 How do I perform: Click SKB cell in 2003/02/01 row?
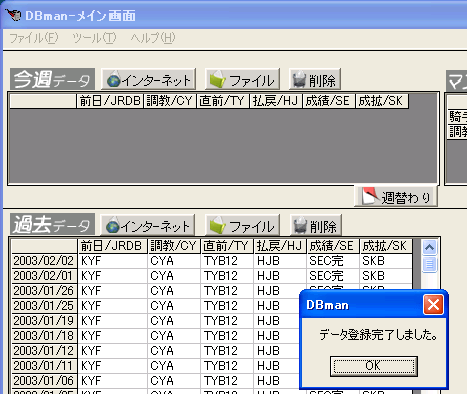[x=386, y=276]
